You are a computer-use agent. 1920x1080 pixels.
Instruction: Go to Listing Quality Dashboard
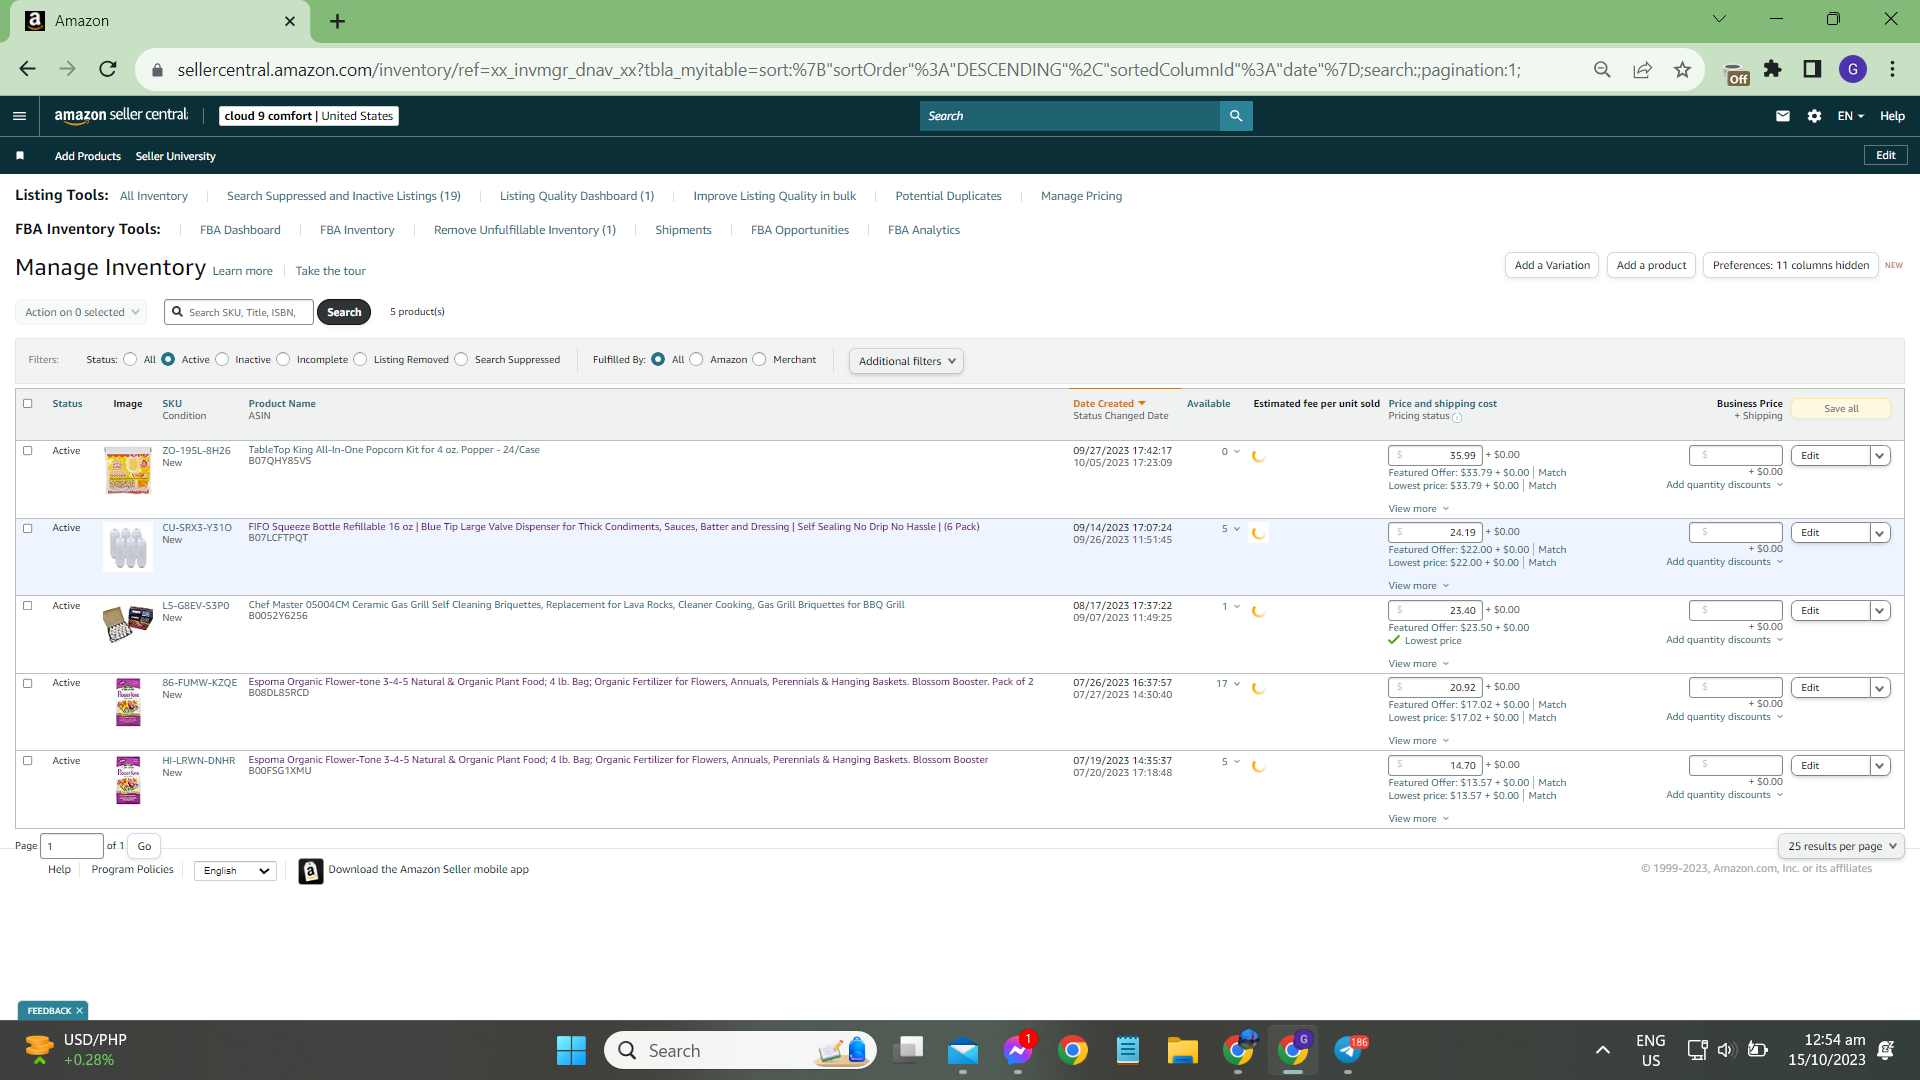(577, 196)
